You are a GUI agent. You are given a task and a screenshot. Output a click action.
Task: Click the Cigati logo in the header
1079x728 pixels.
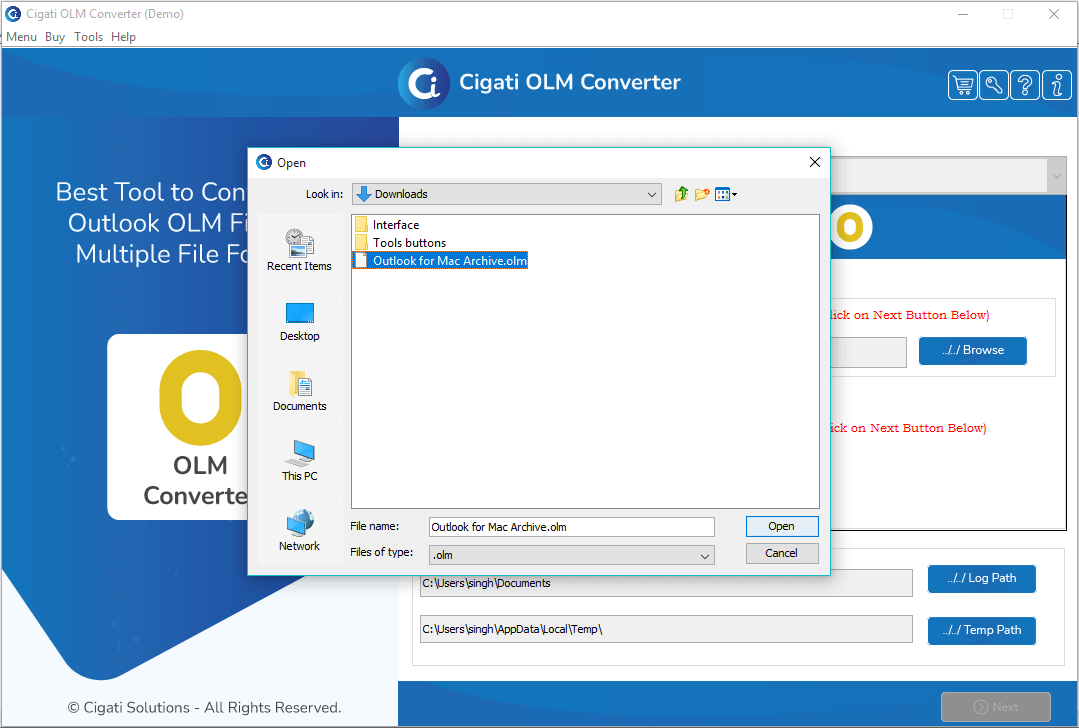(x=424, y=83)
